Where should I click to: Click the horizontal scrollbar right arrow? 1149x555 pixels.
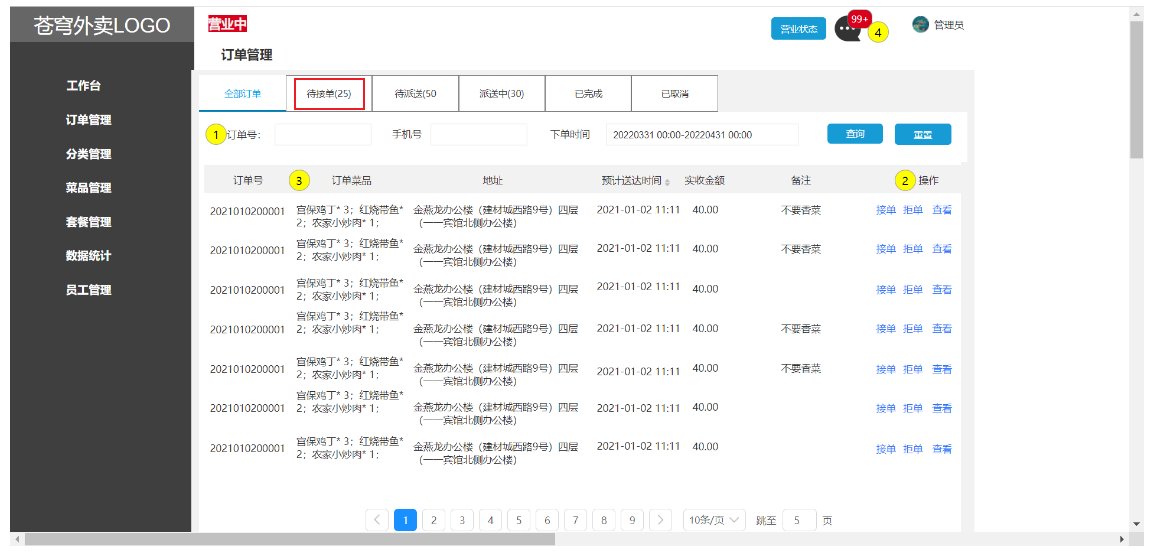coord(1121,540)
